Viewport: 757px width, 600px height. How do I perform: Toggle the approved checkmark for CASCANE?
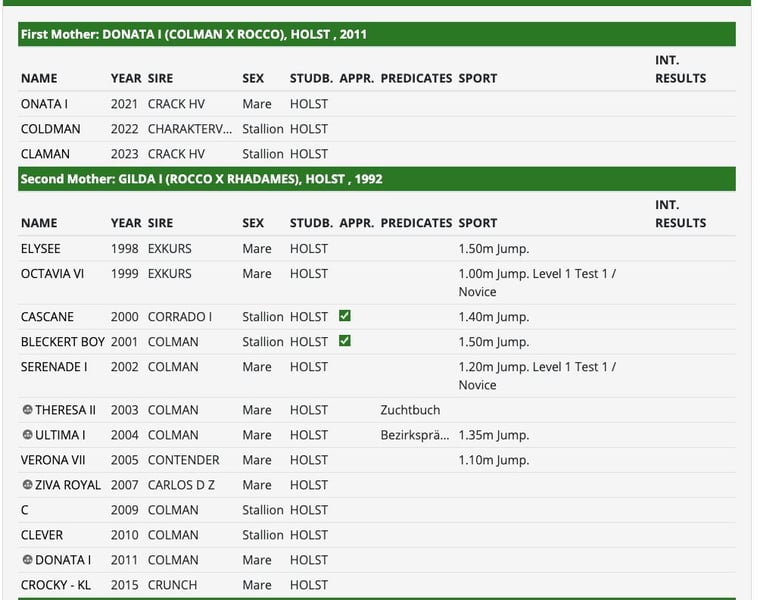click(345, 316)
